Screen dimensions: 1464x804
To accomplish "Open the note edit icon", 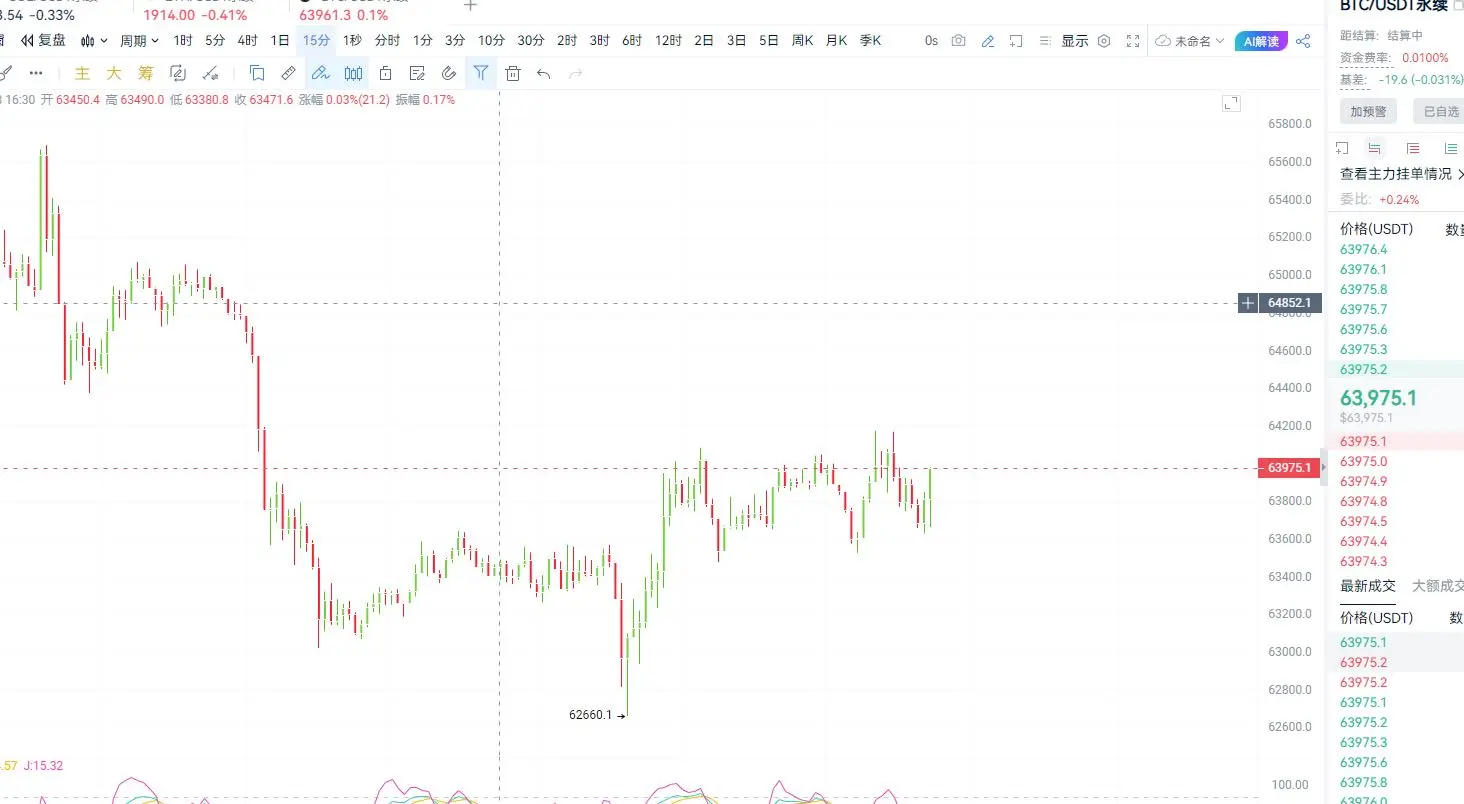I will [x=417, y=73].
